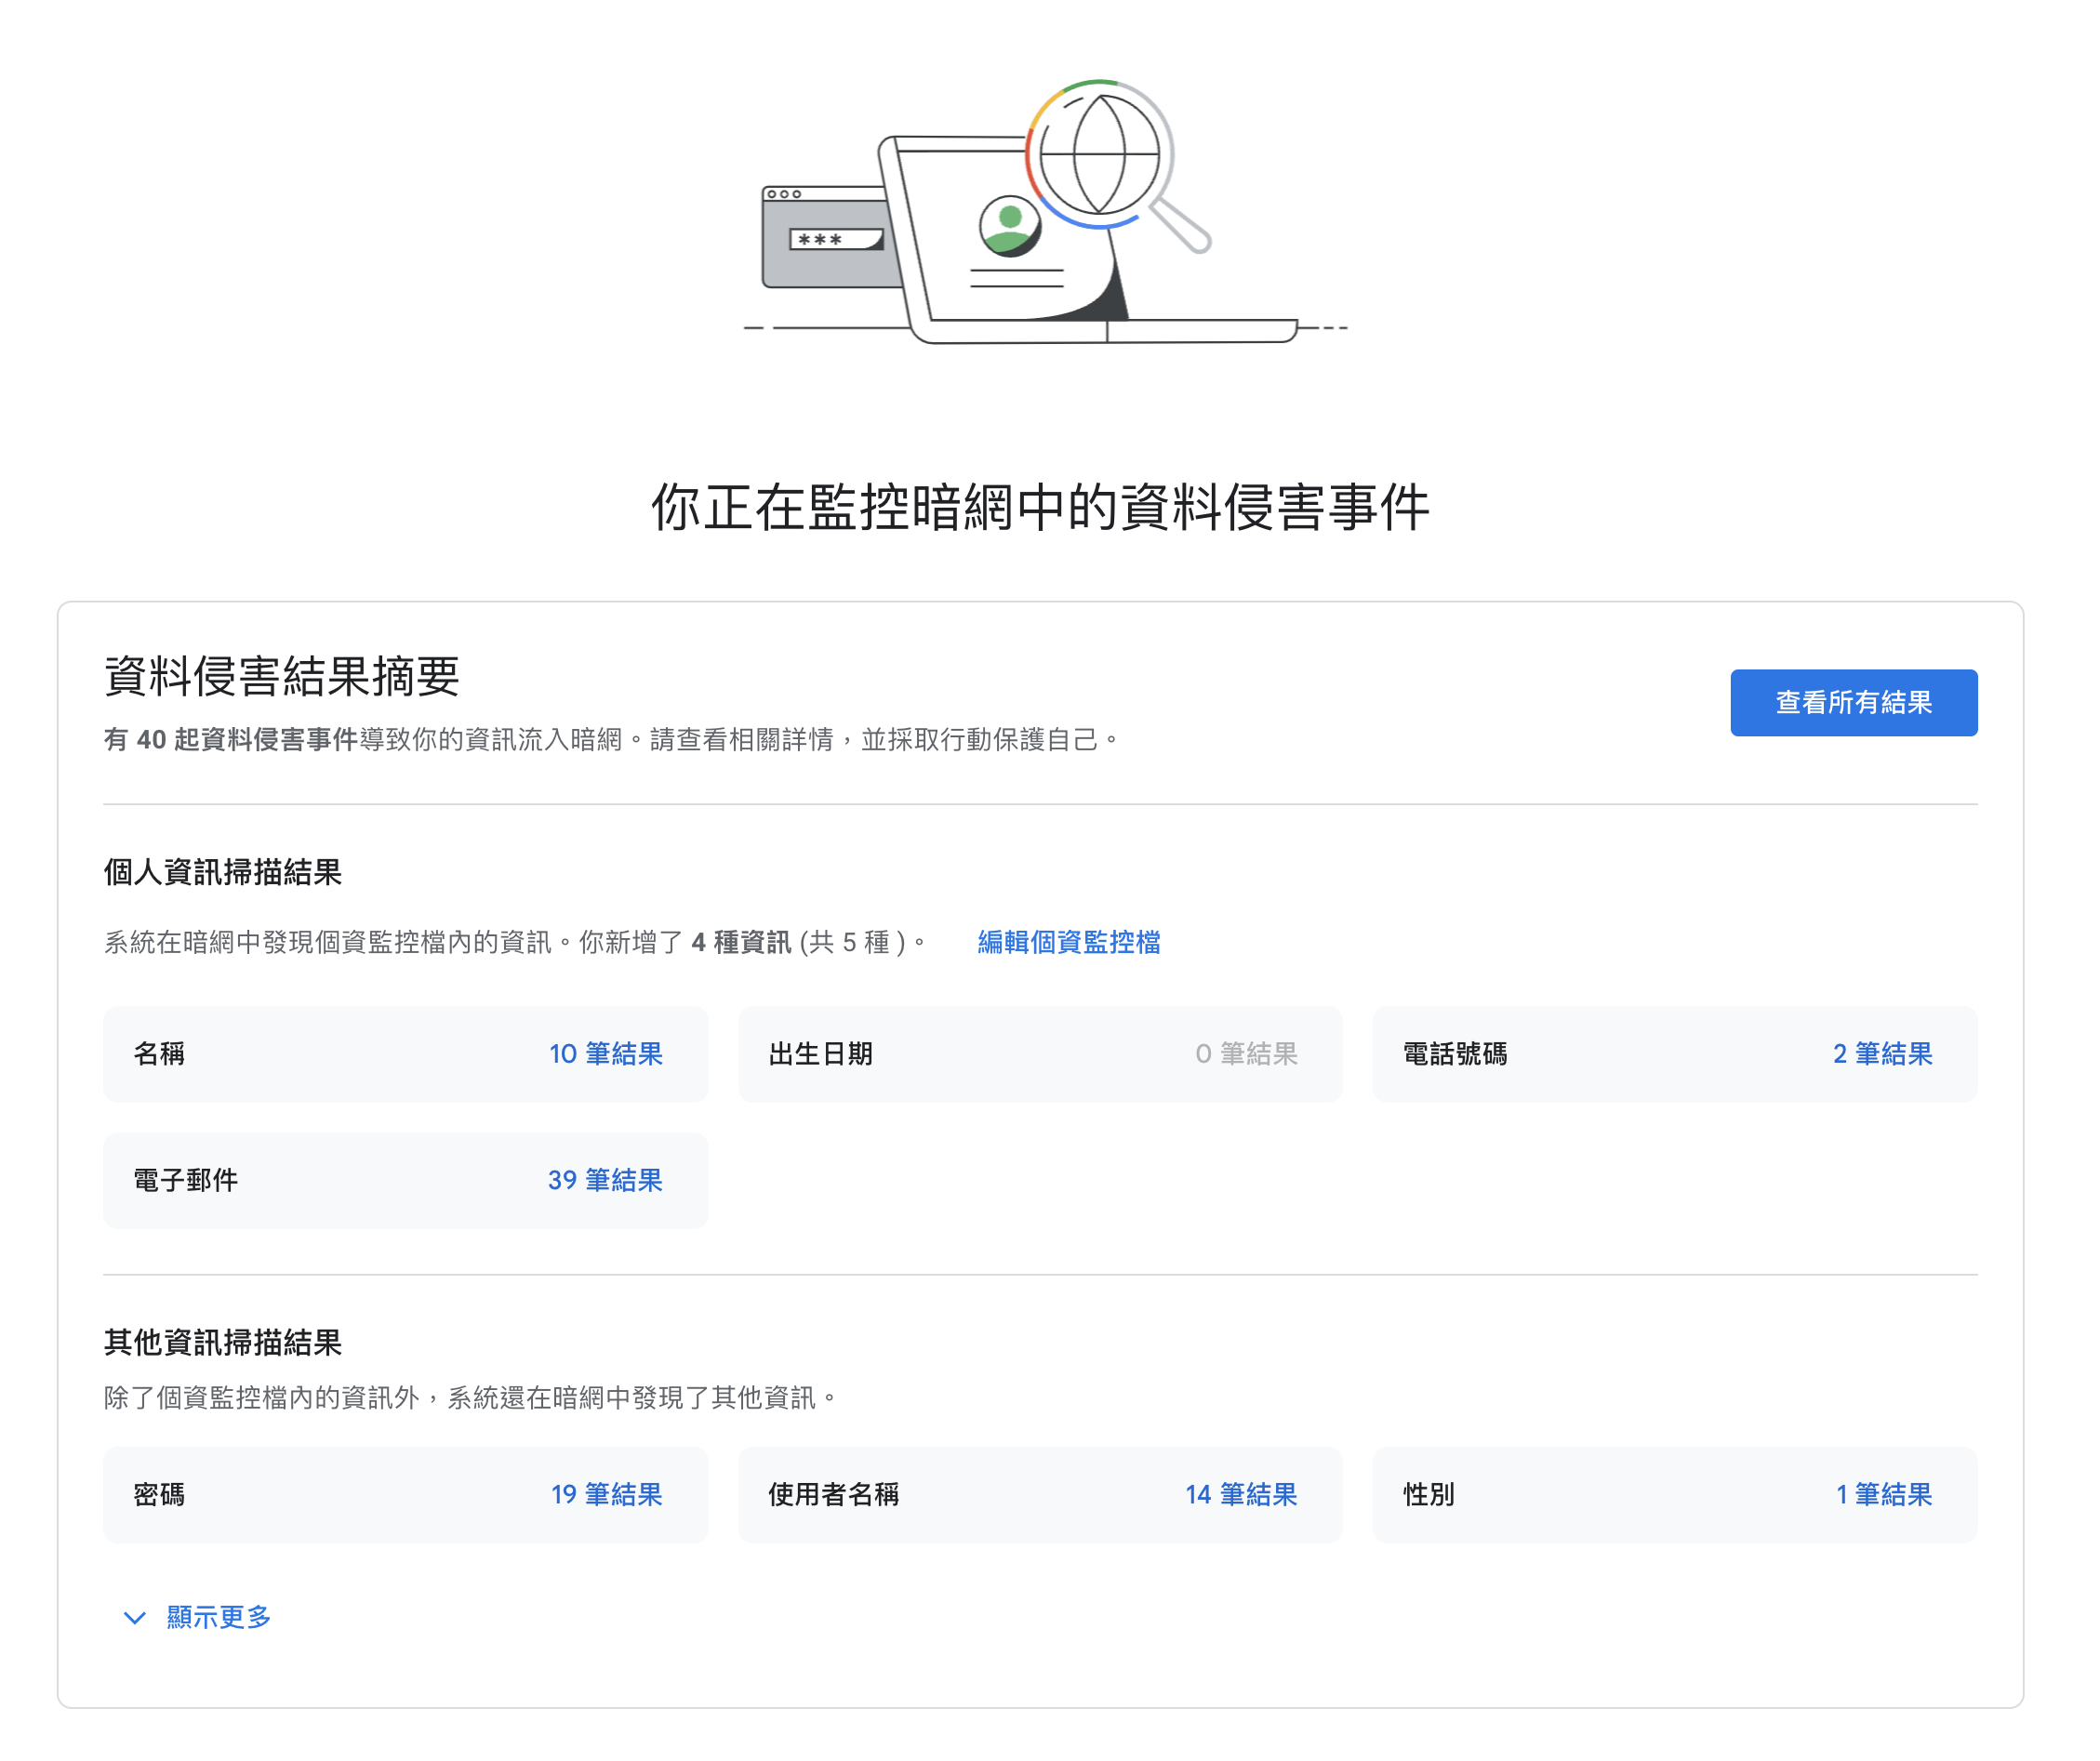Click the magnifying glass globe illustration
Screen dimensions: 2100x1761
1100,155
